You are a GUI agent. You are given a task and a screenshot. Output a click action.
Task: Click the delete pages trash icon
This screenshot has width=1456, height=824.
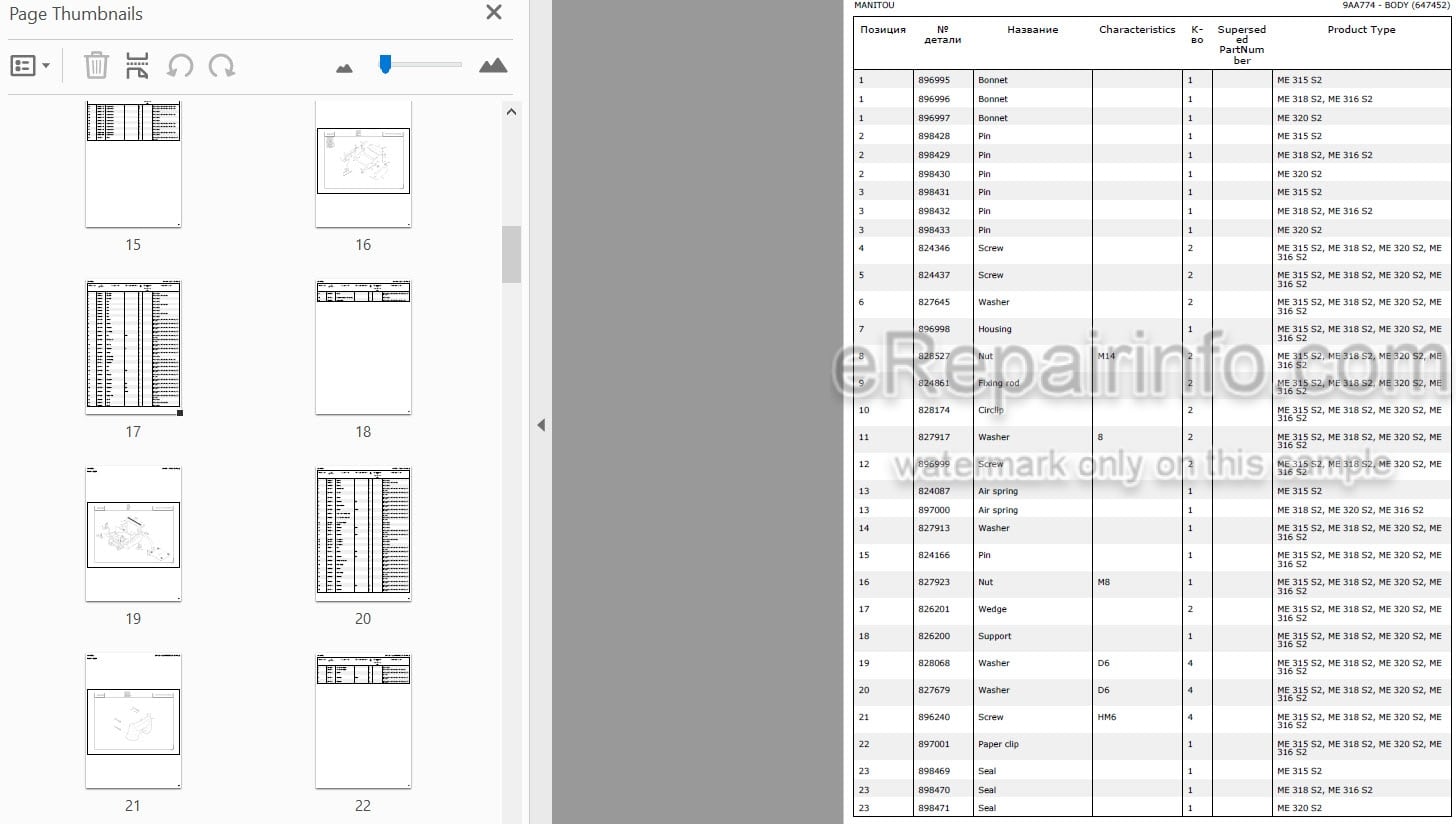pos(96,66)
